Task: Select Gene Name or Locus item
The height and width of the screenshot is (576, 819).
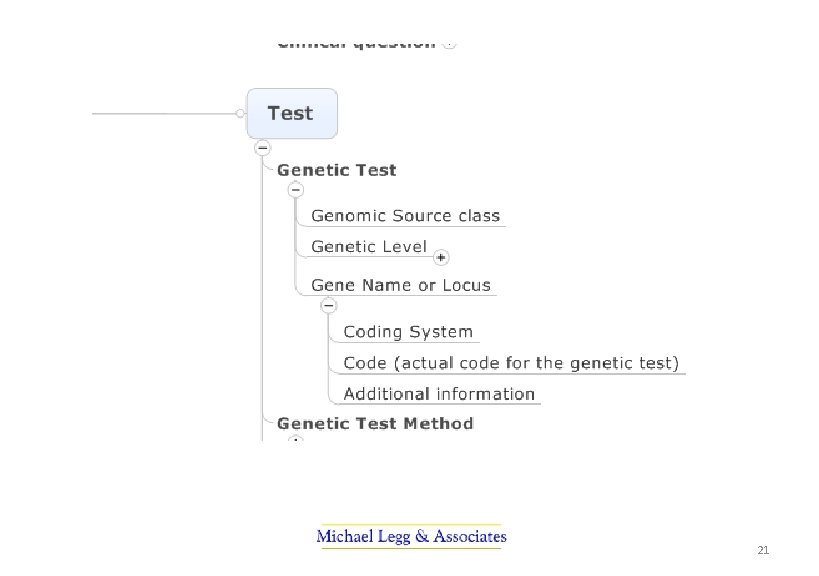Action: click(401, 285)
